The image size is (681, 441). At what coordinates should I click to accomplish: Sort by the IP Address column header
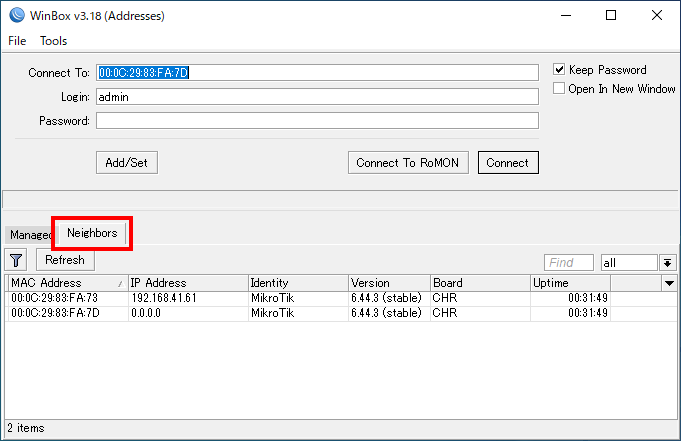188,283
